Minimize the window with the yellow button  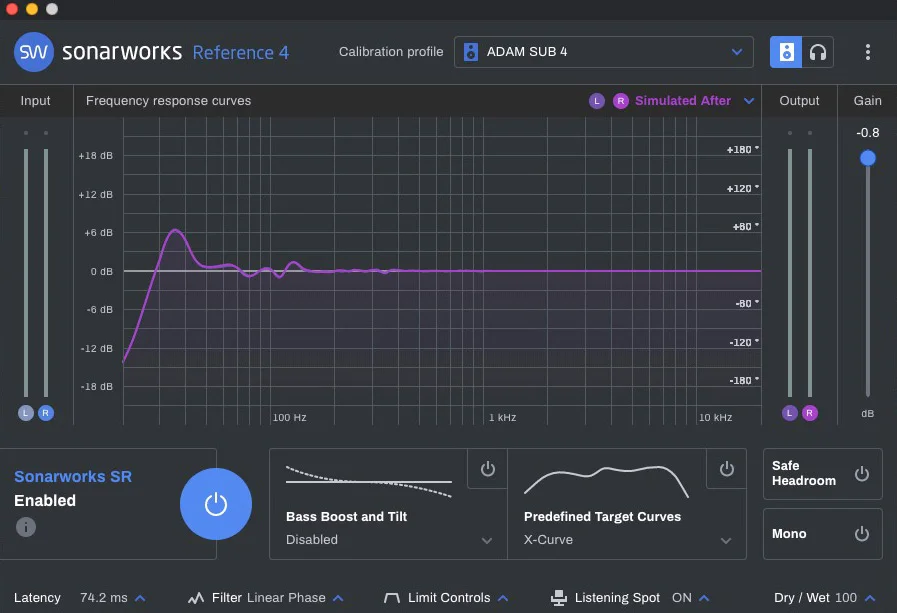[32, 9]
